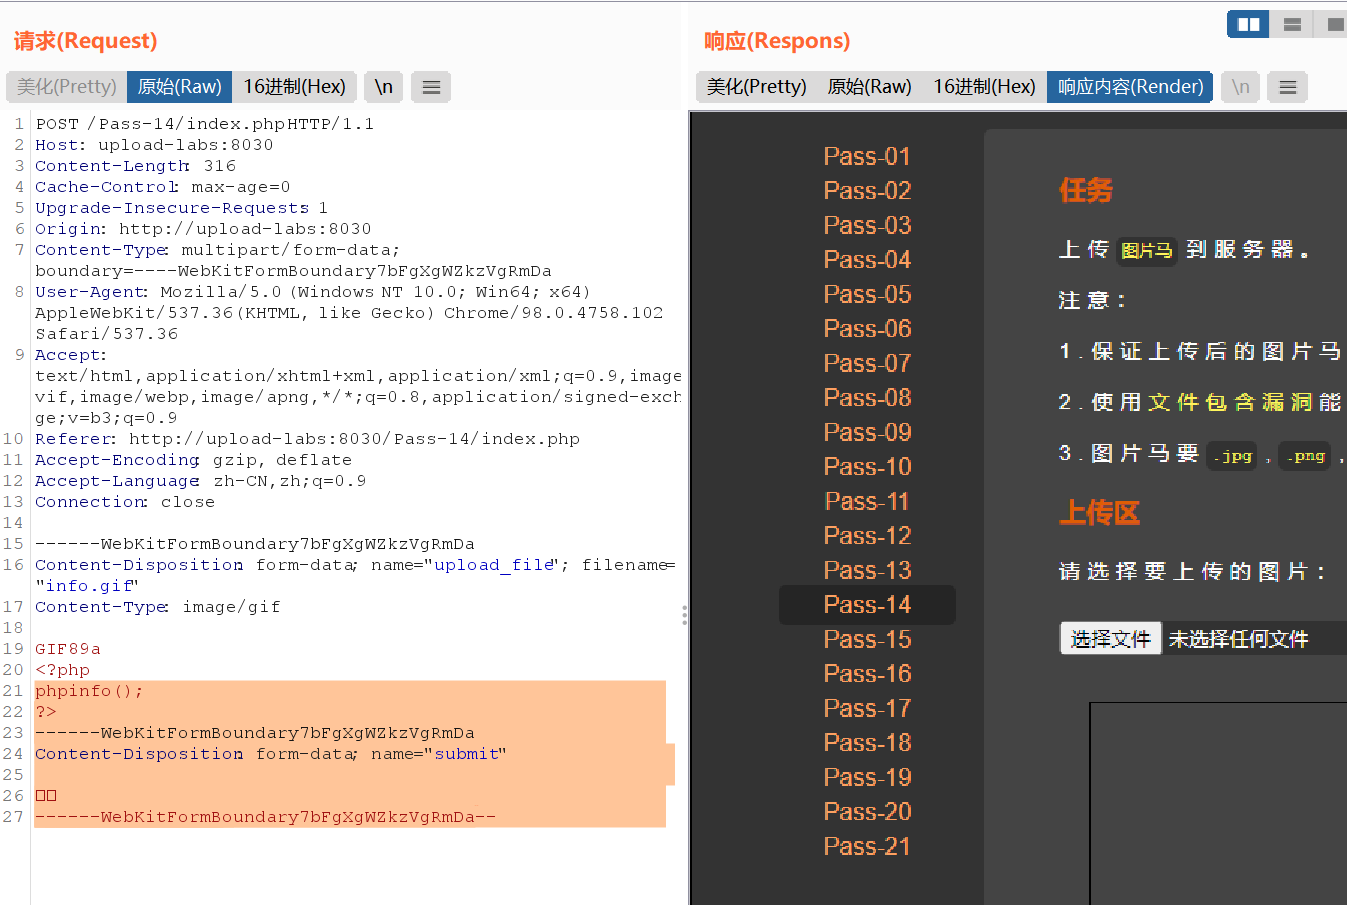The height and width of the screenshot is (905, 1347).
Task: Click the 图片马 highlighted keyword
Action: pos(1146,250)
